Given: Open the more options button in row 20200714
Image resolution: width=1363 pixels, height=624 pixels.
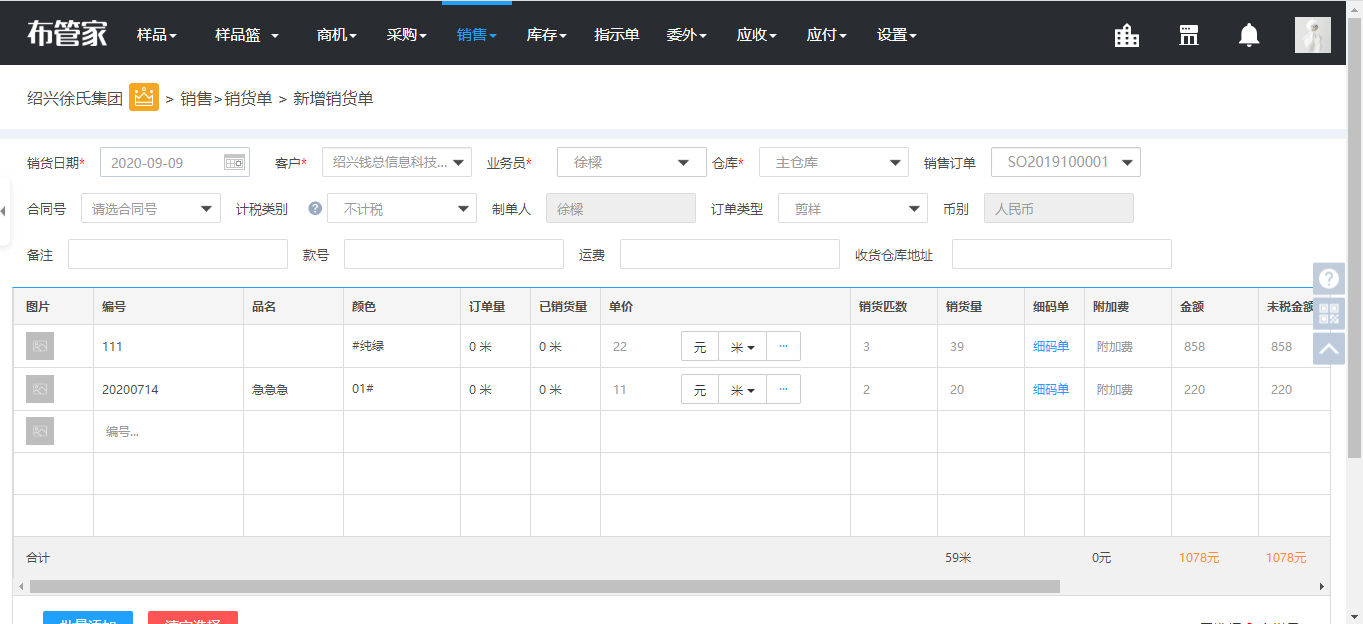Looking at the screenshot, I should click(783, 389).
